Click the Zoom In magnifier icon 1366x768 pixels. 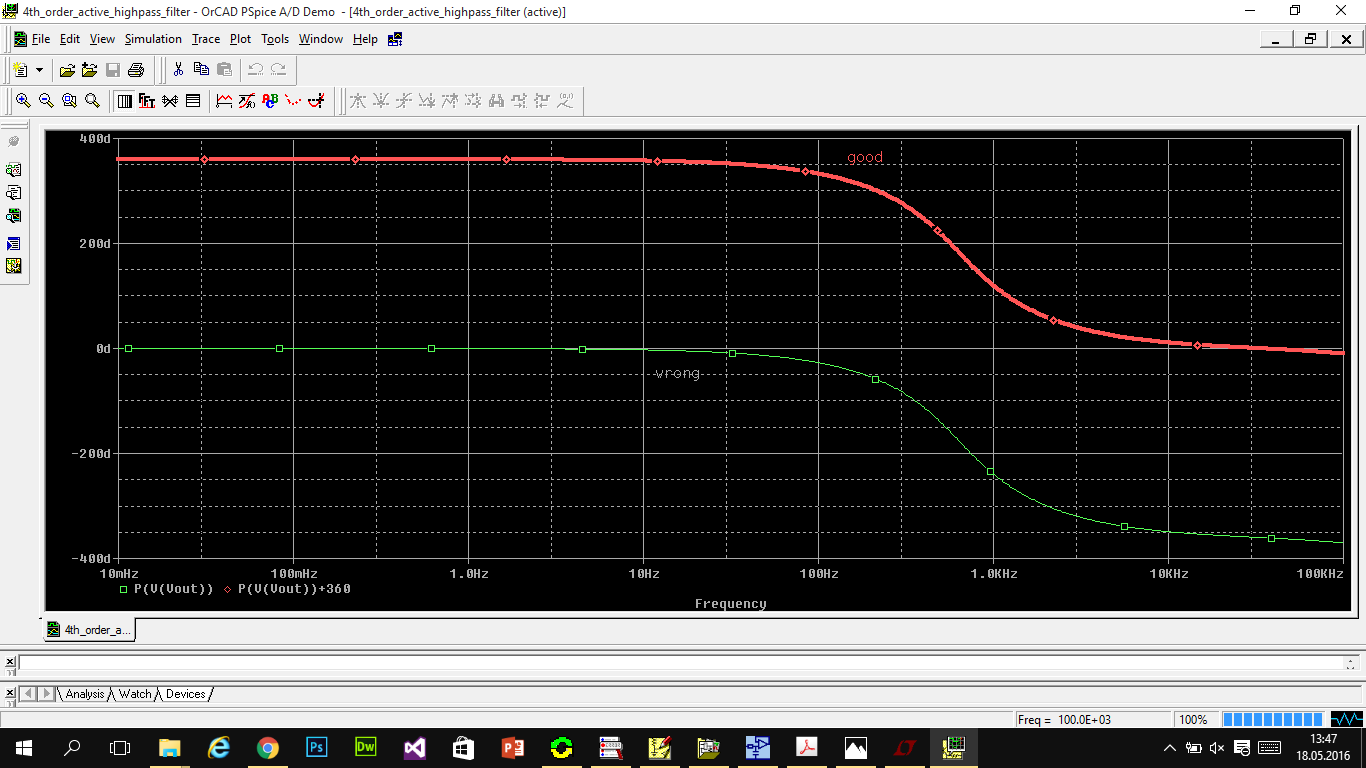[23, 101]
